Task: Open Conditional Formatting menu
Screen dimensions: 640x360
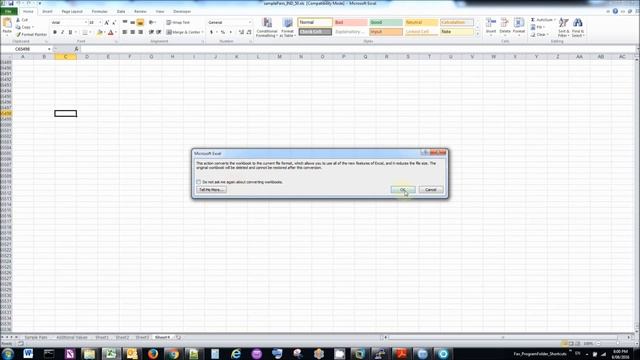Action: [x=267, y=28]
